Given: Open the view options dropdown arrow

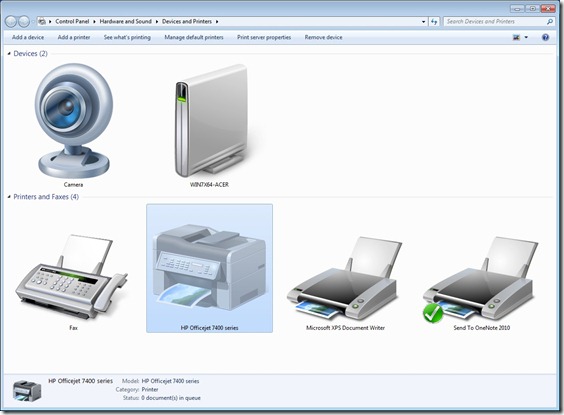Looking at the screenshot, I should click(x=526, y=37).
